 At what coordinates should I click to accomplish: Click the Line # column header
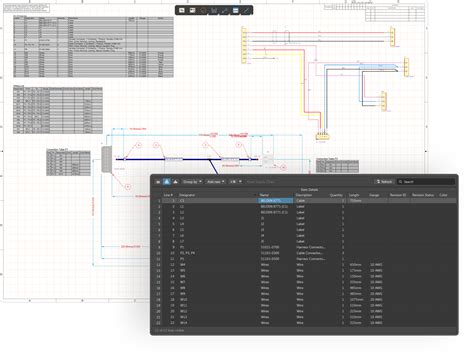pos(169,195)
